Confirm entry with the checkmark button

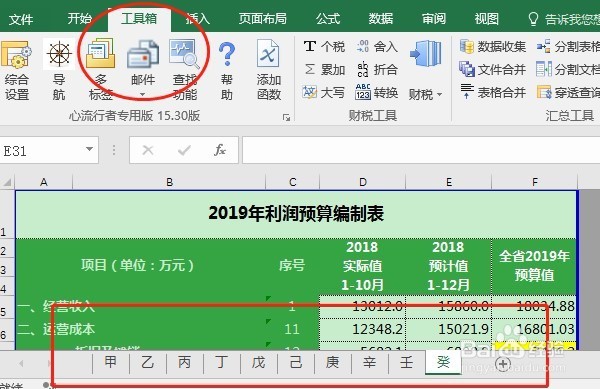184,150
